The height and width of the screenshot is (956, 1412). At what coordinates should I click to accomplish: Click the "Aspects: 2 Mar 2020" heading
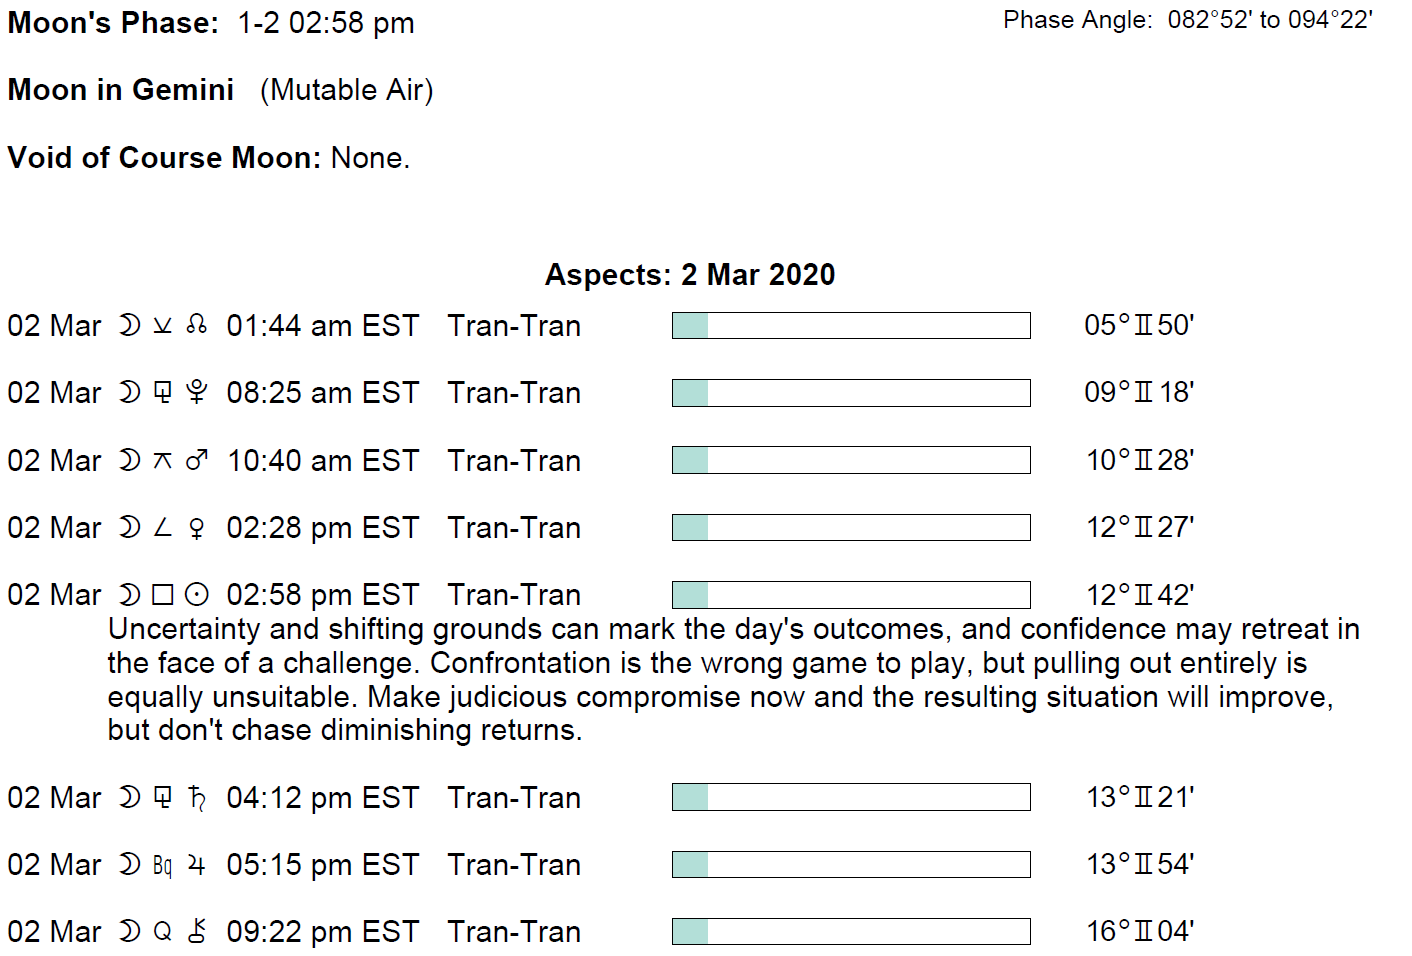690,274
